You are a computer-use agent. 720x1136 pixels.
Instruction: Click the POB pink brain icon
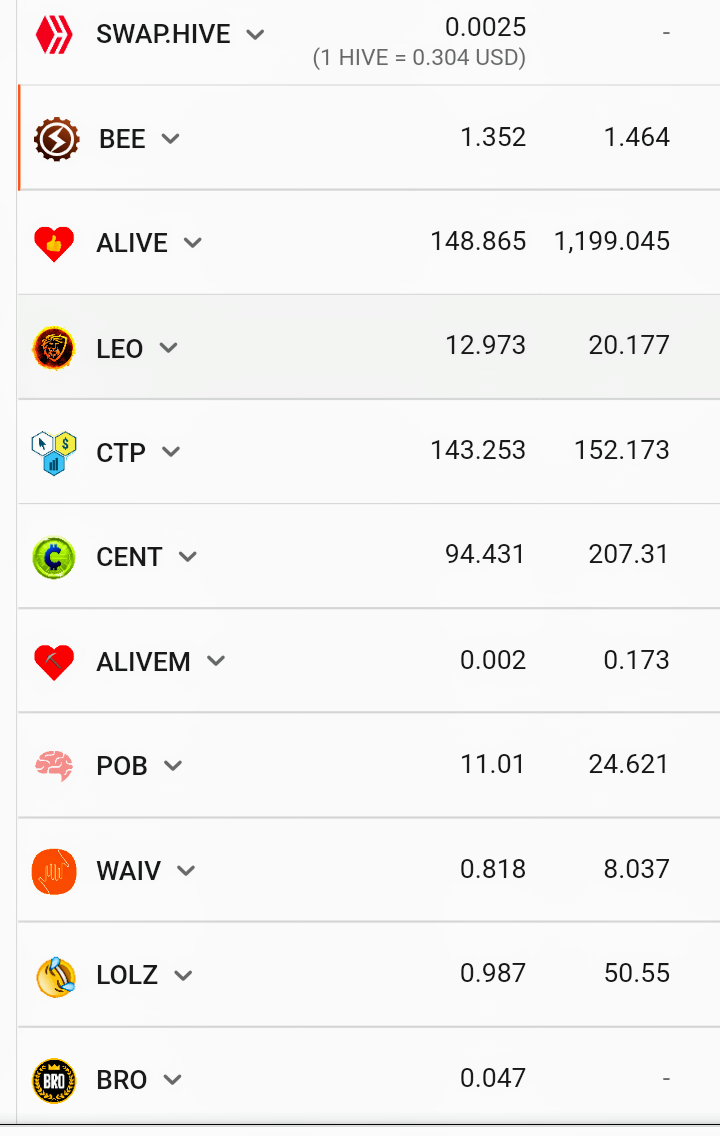click(54, 766)
